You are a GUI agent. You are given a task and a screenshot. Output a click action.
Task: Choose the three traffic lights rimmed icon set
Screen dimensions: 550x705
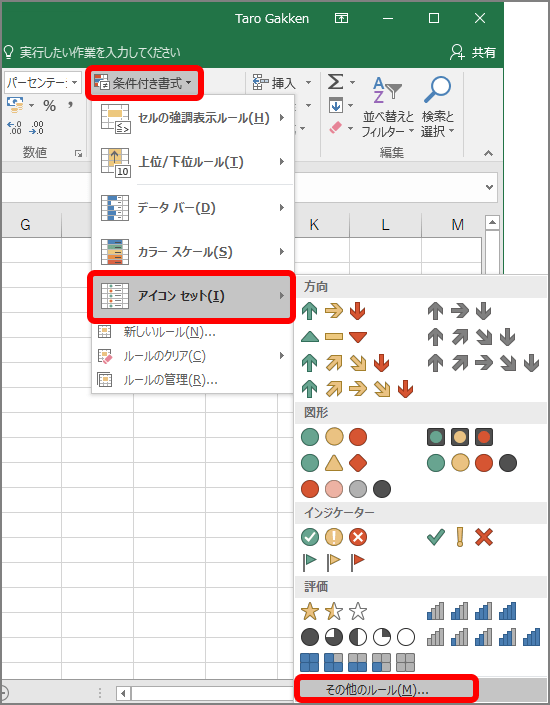[460, 437]
